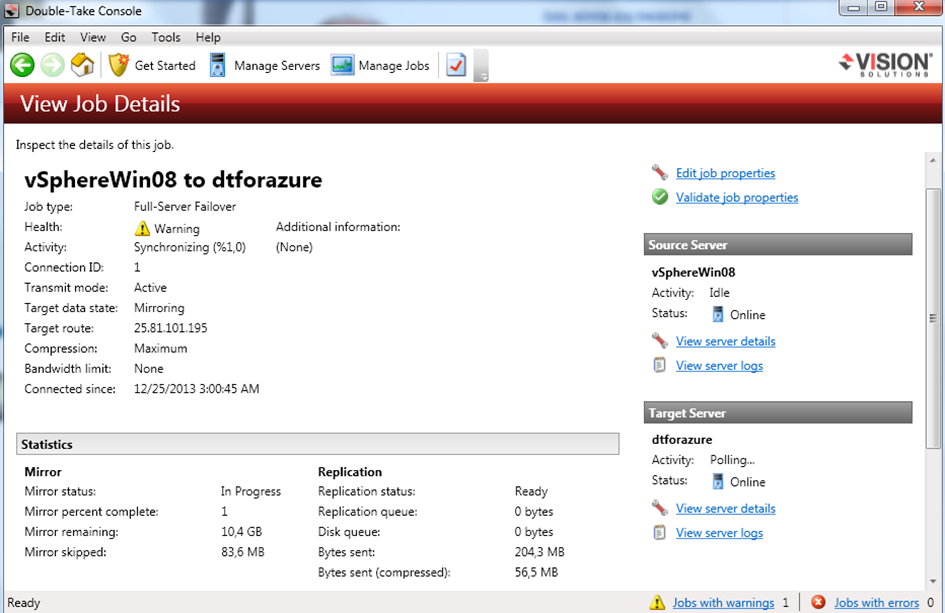Click the wrench icon under Target Server
The width and height of the screenshot is (945, 613).
point(660,508)
